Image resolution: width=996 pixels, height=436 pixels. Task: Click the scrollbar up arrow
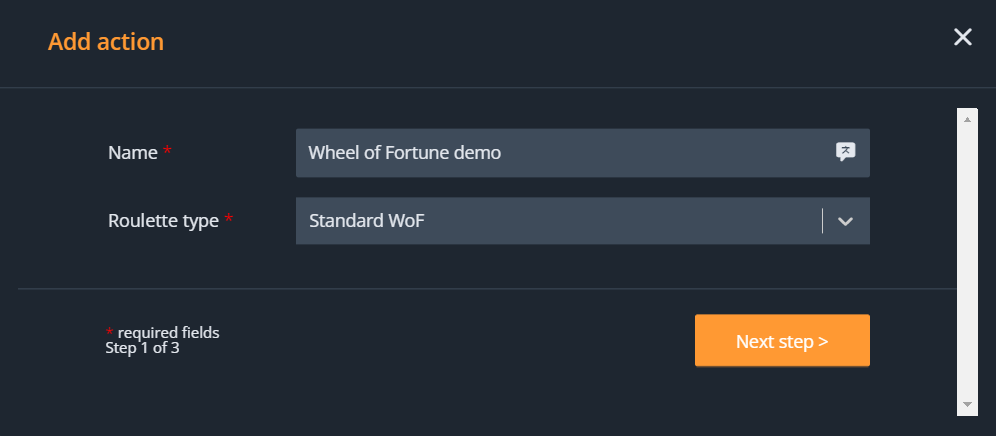(x=967, y=119)
